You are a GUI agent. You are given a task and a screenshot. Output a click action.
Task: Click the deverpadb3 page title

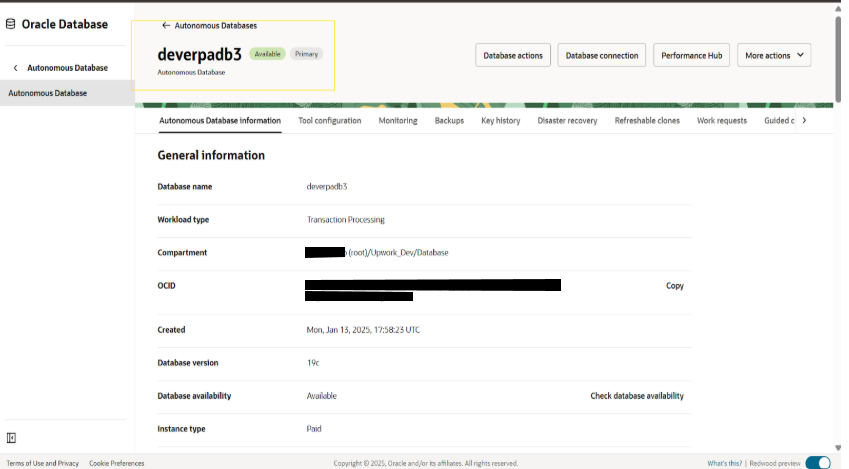click(199, 54)
